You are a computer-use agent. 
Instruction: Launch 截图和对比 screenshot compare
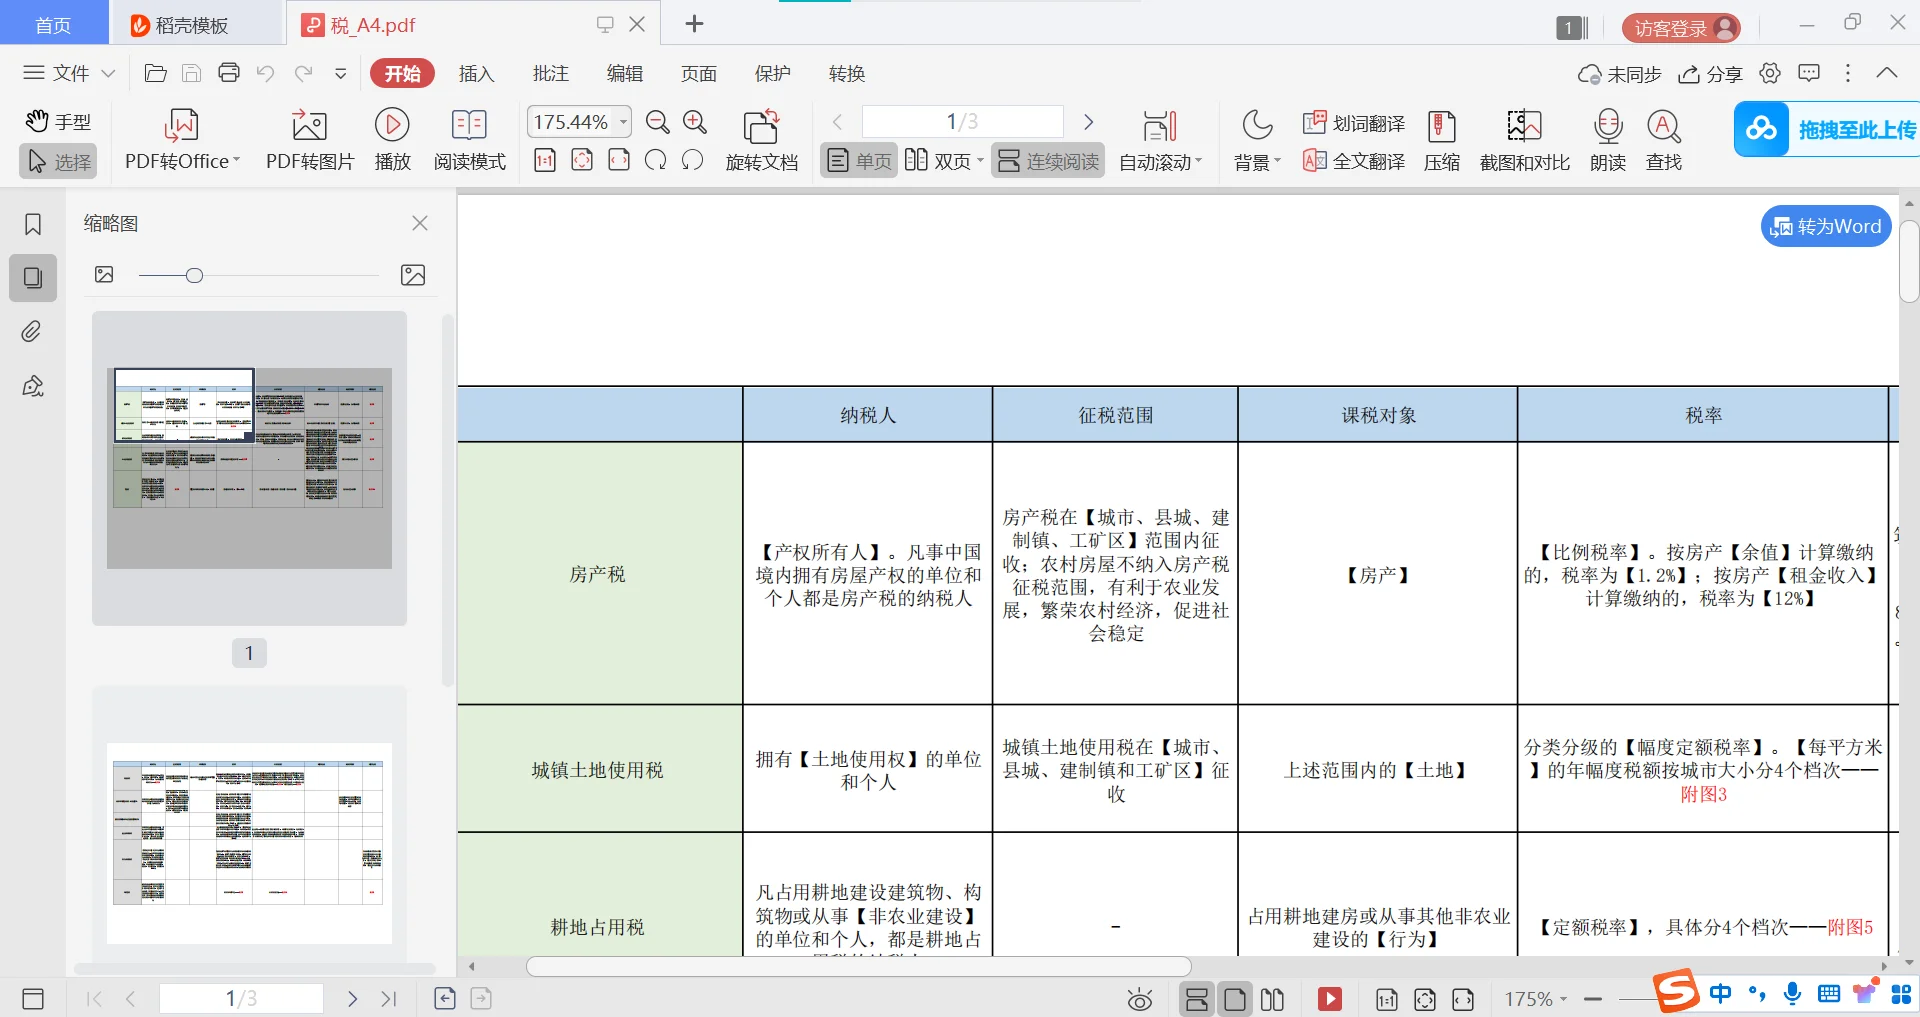(x=1522, y=140)
